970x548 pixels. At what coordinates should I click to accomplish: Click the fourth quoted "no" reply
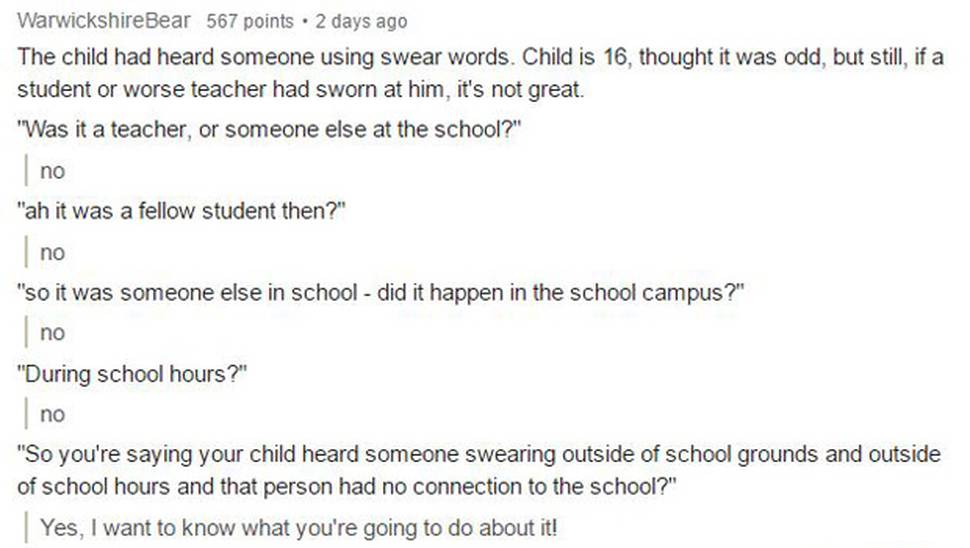[x=53, y=414]
